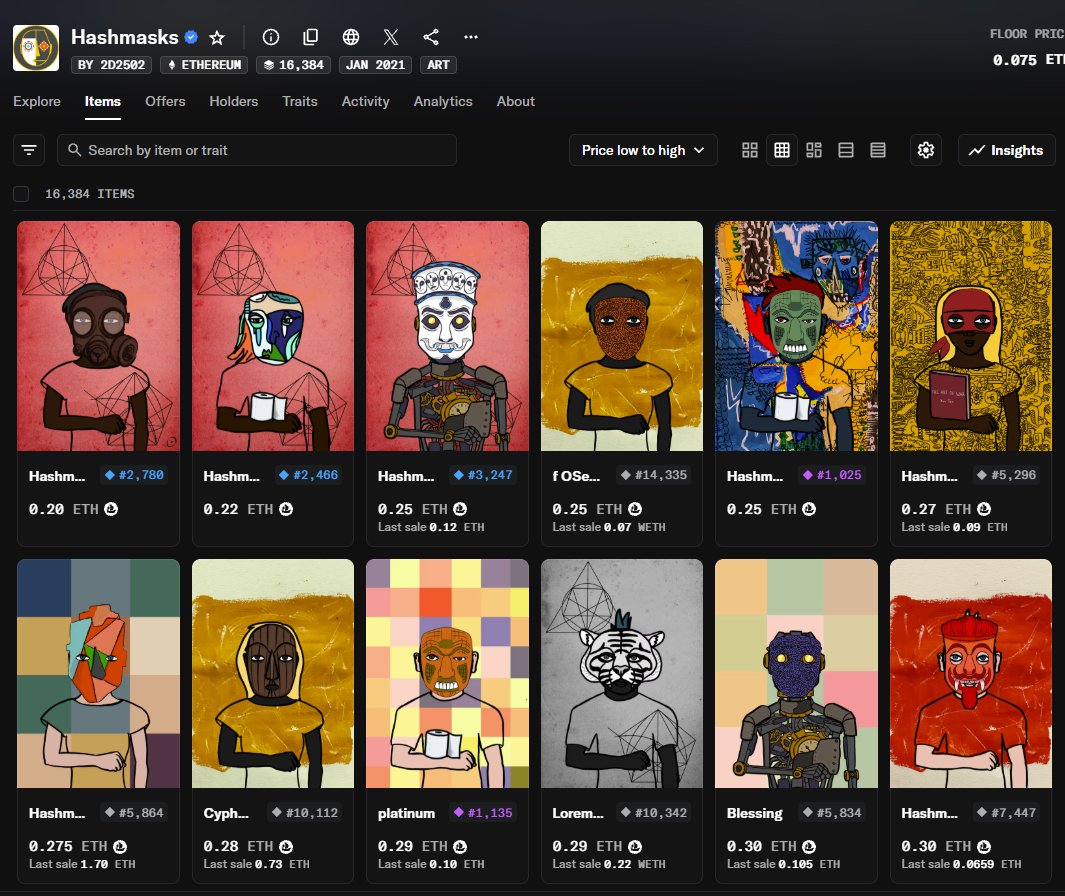
Task: Click the verified badge next to Hashmasks
Action: (x=192, y=37)
